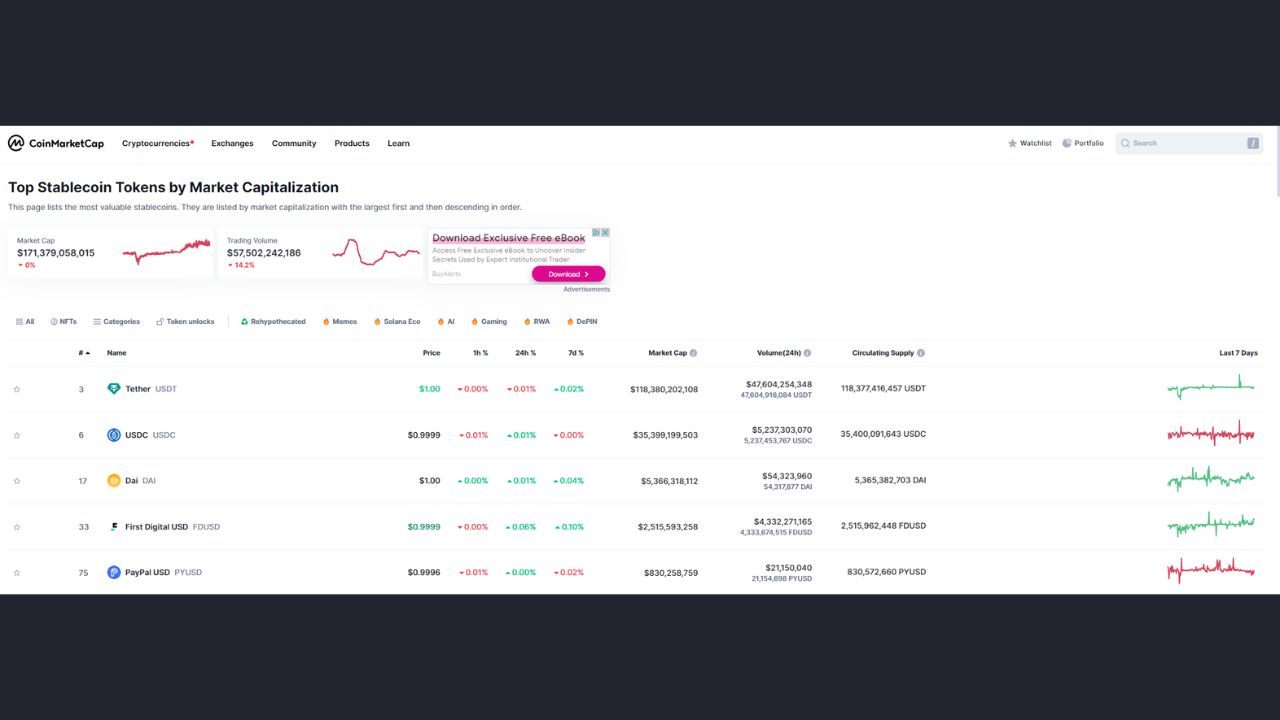Click Tether 24h volume $47,604,254,348
The width and height of the screenshot is (1280, 720).
(779, 384)
